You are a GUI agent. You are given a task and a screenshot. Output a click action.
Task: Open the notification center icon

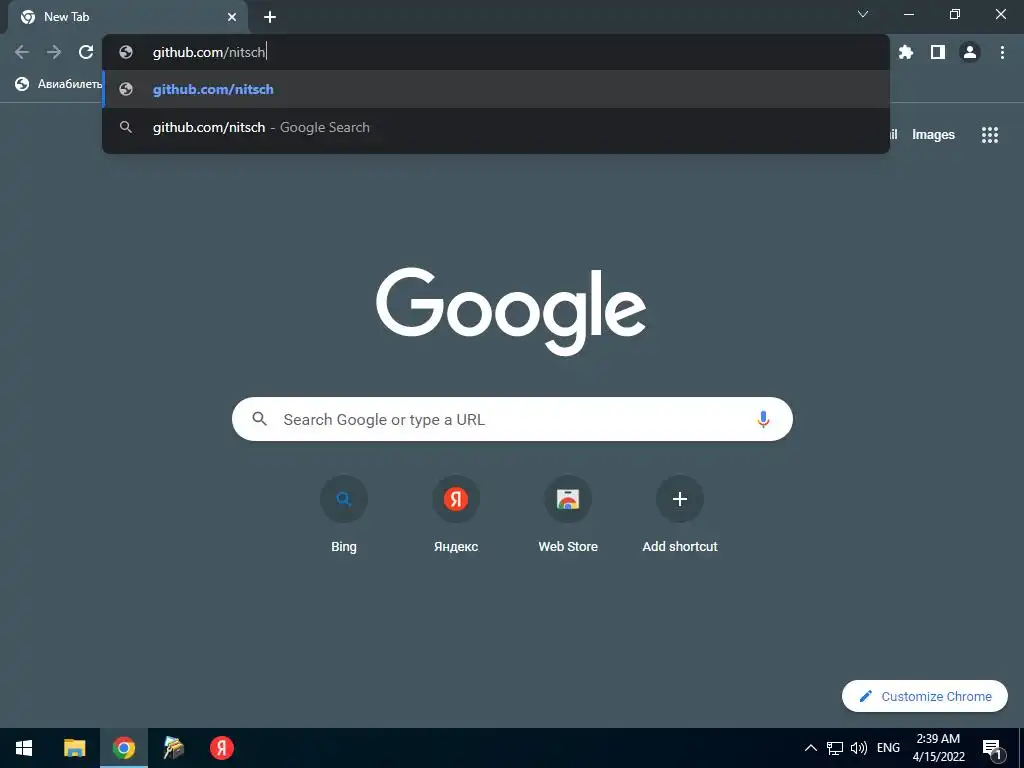point(992,749)
